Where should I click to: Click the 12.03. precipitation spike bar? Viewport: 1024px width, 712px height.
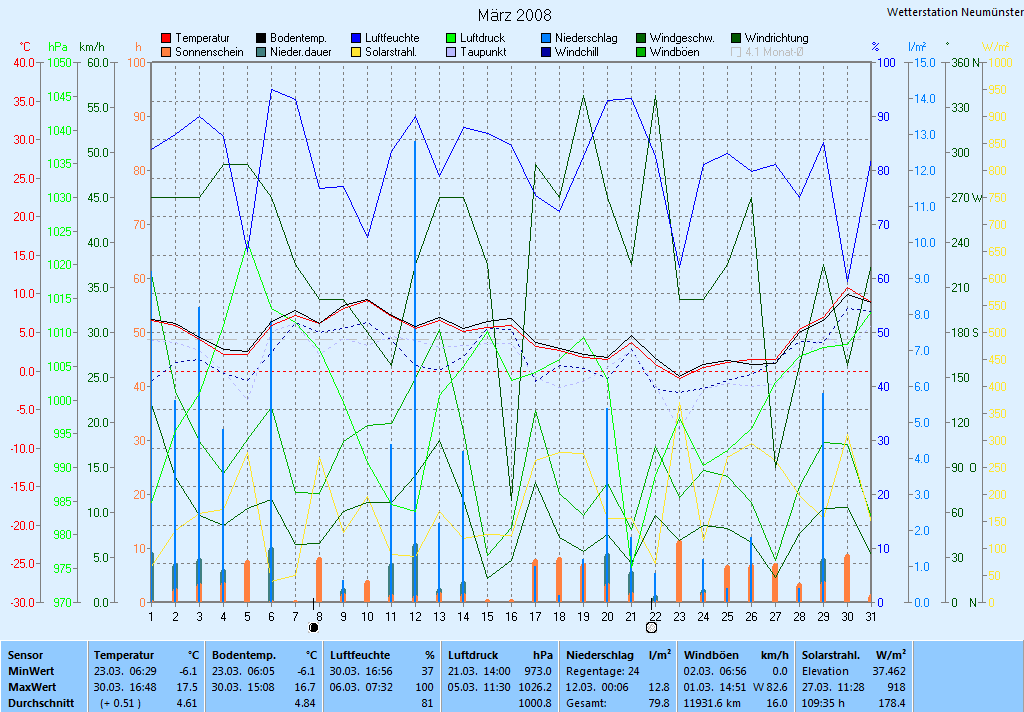pyautogui.click(x=415, y=371)
